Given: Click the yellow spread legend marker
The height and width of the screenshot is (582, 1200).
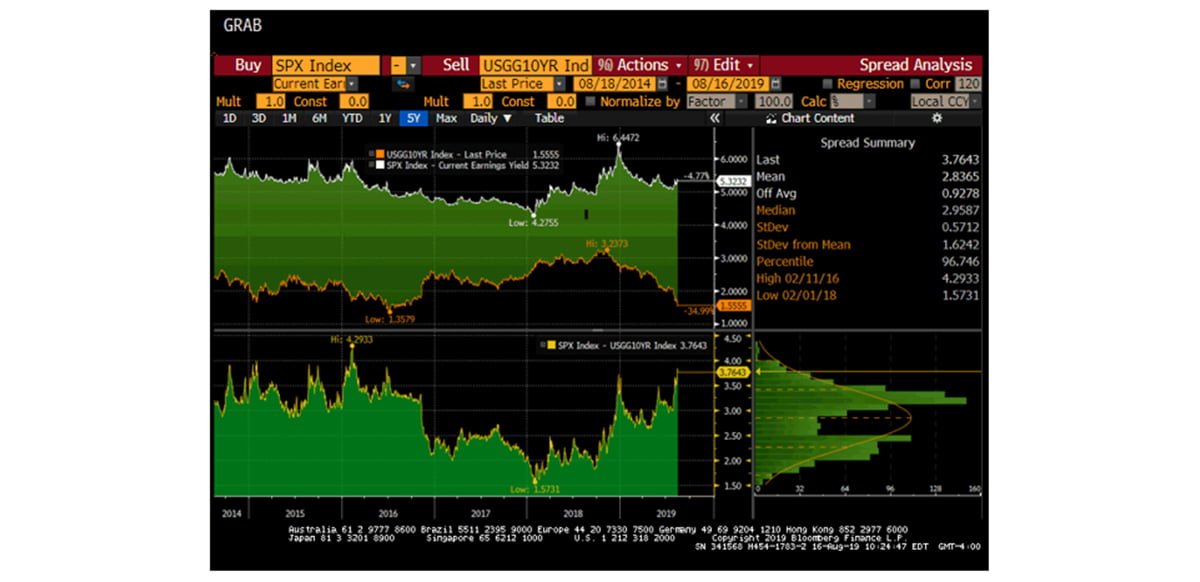Looking at the screenshot, I should tap(548, 346).
